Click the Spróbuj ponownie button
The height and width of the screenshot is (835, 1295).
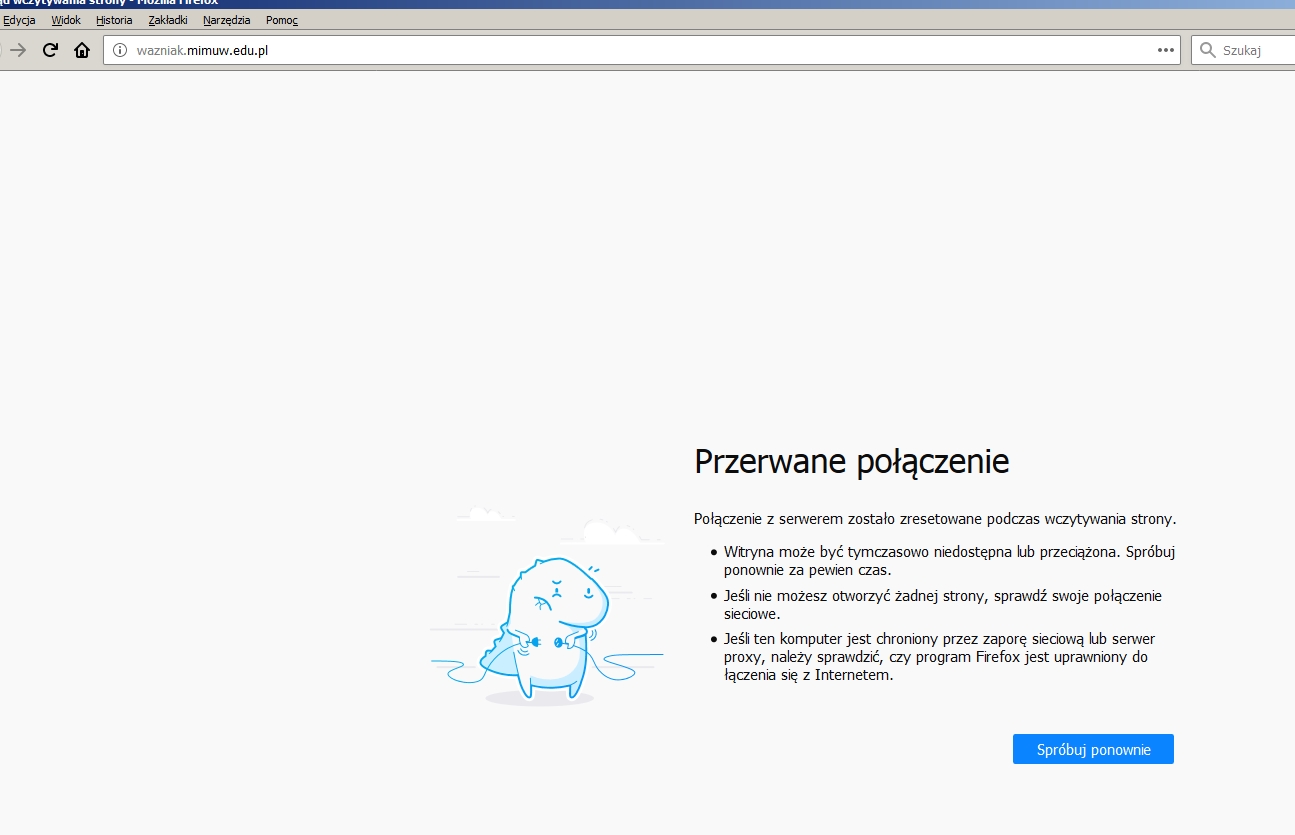pyautogui.click(x=1093, y=749)
